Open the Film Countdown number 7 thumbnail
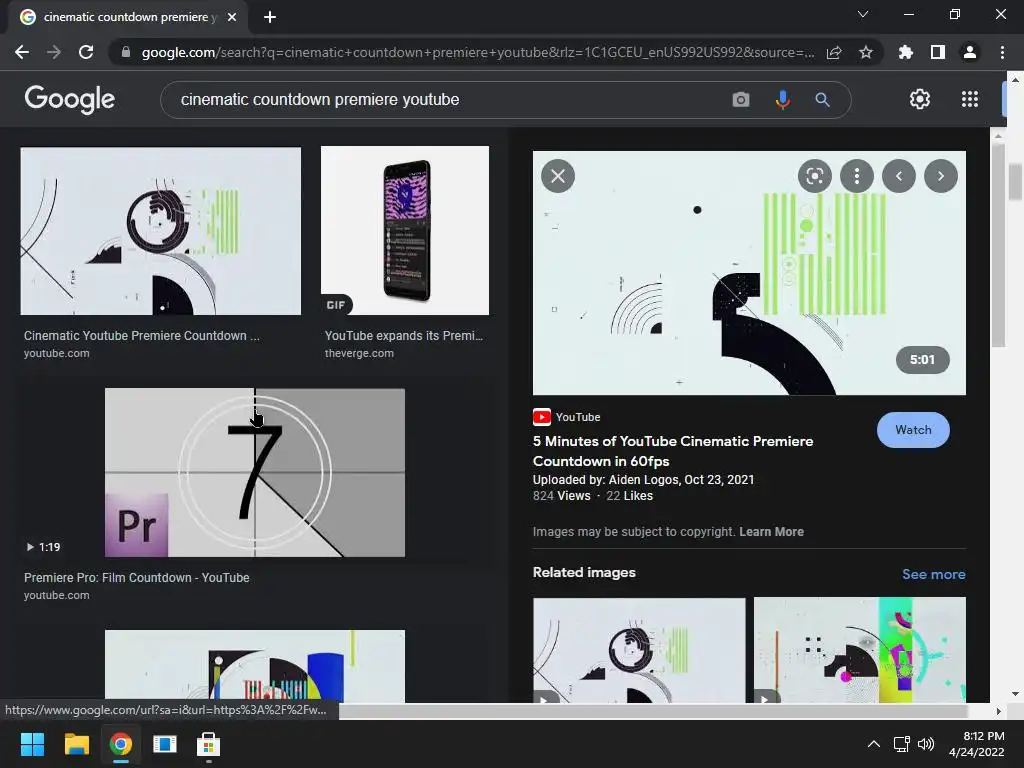 [255, 473]
